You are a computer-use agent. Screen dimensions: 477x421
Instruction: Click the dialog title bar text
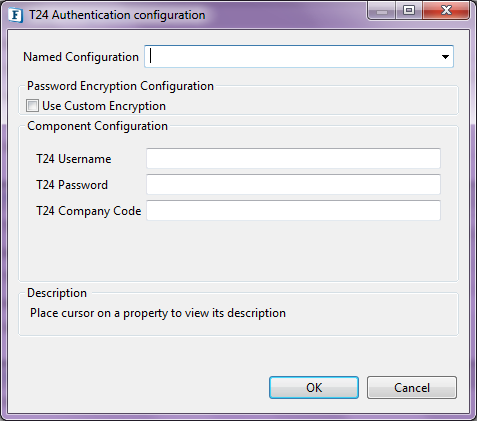[x=117, y=15]
